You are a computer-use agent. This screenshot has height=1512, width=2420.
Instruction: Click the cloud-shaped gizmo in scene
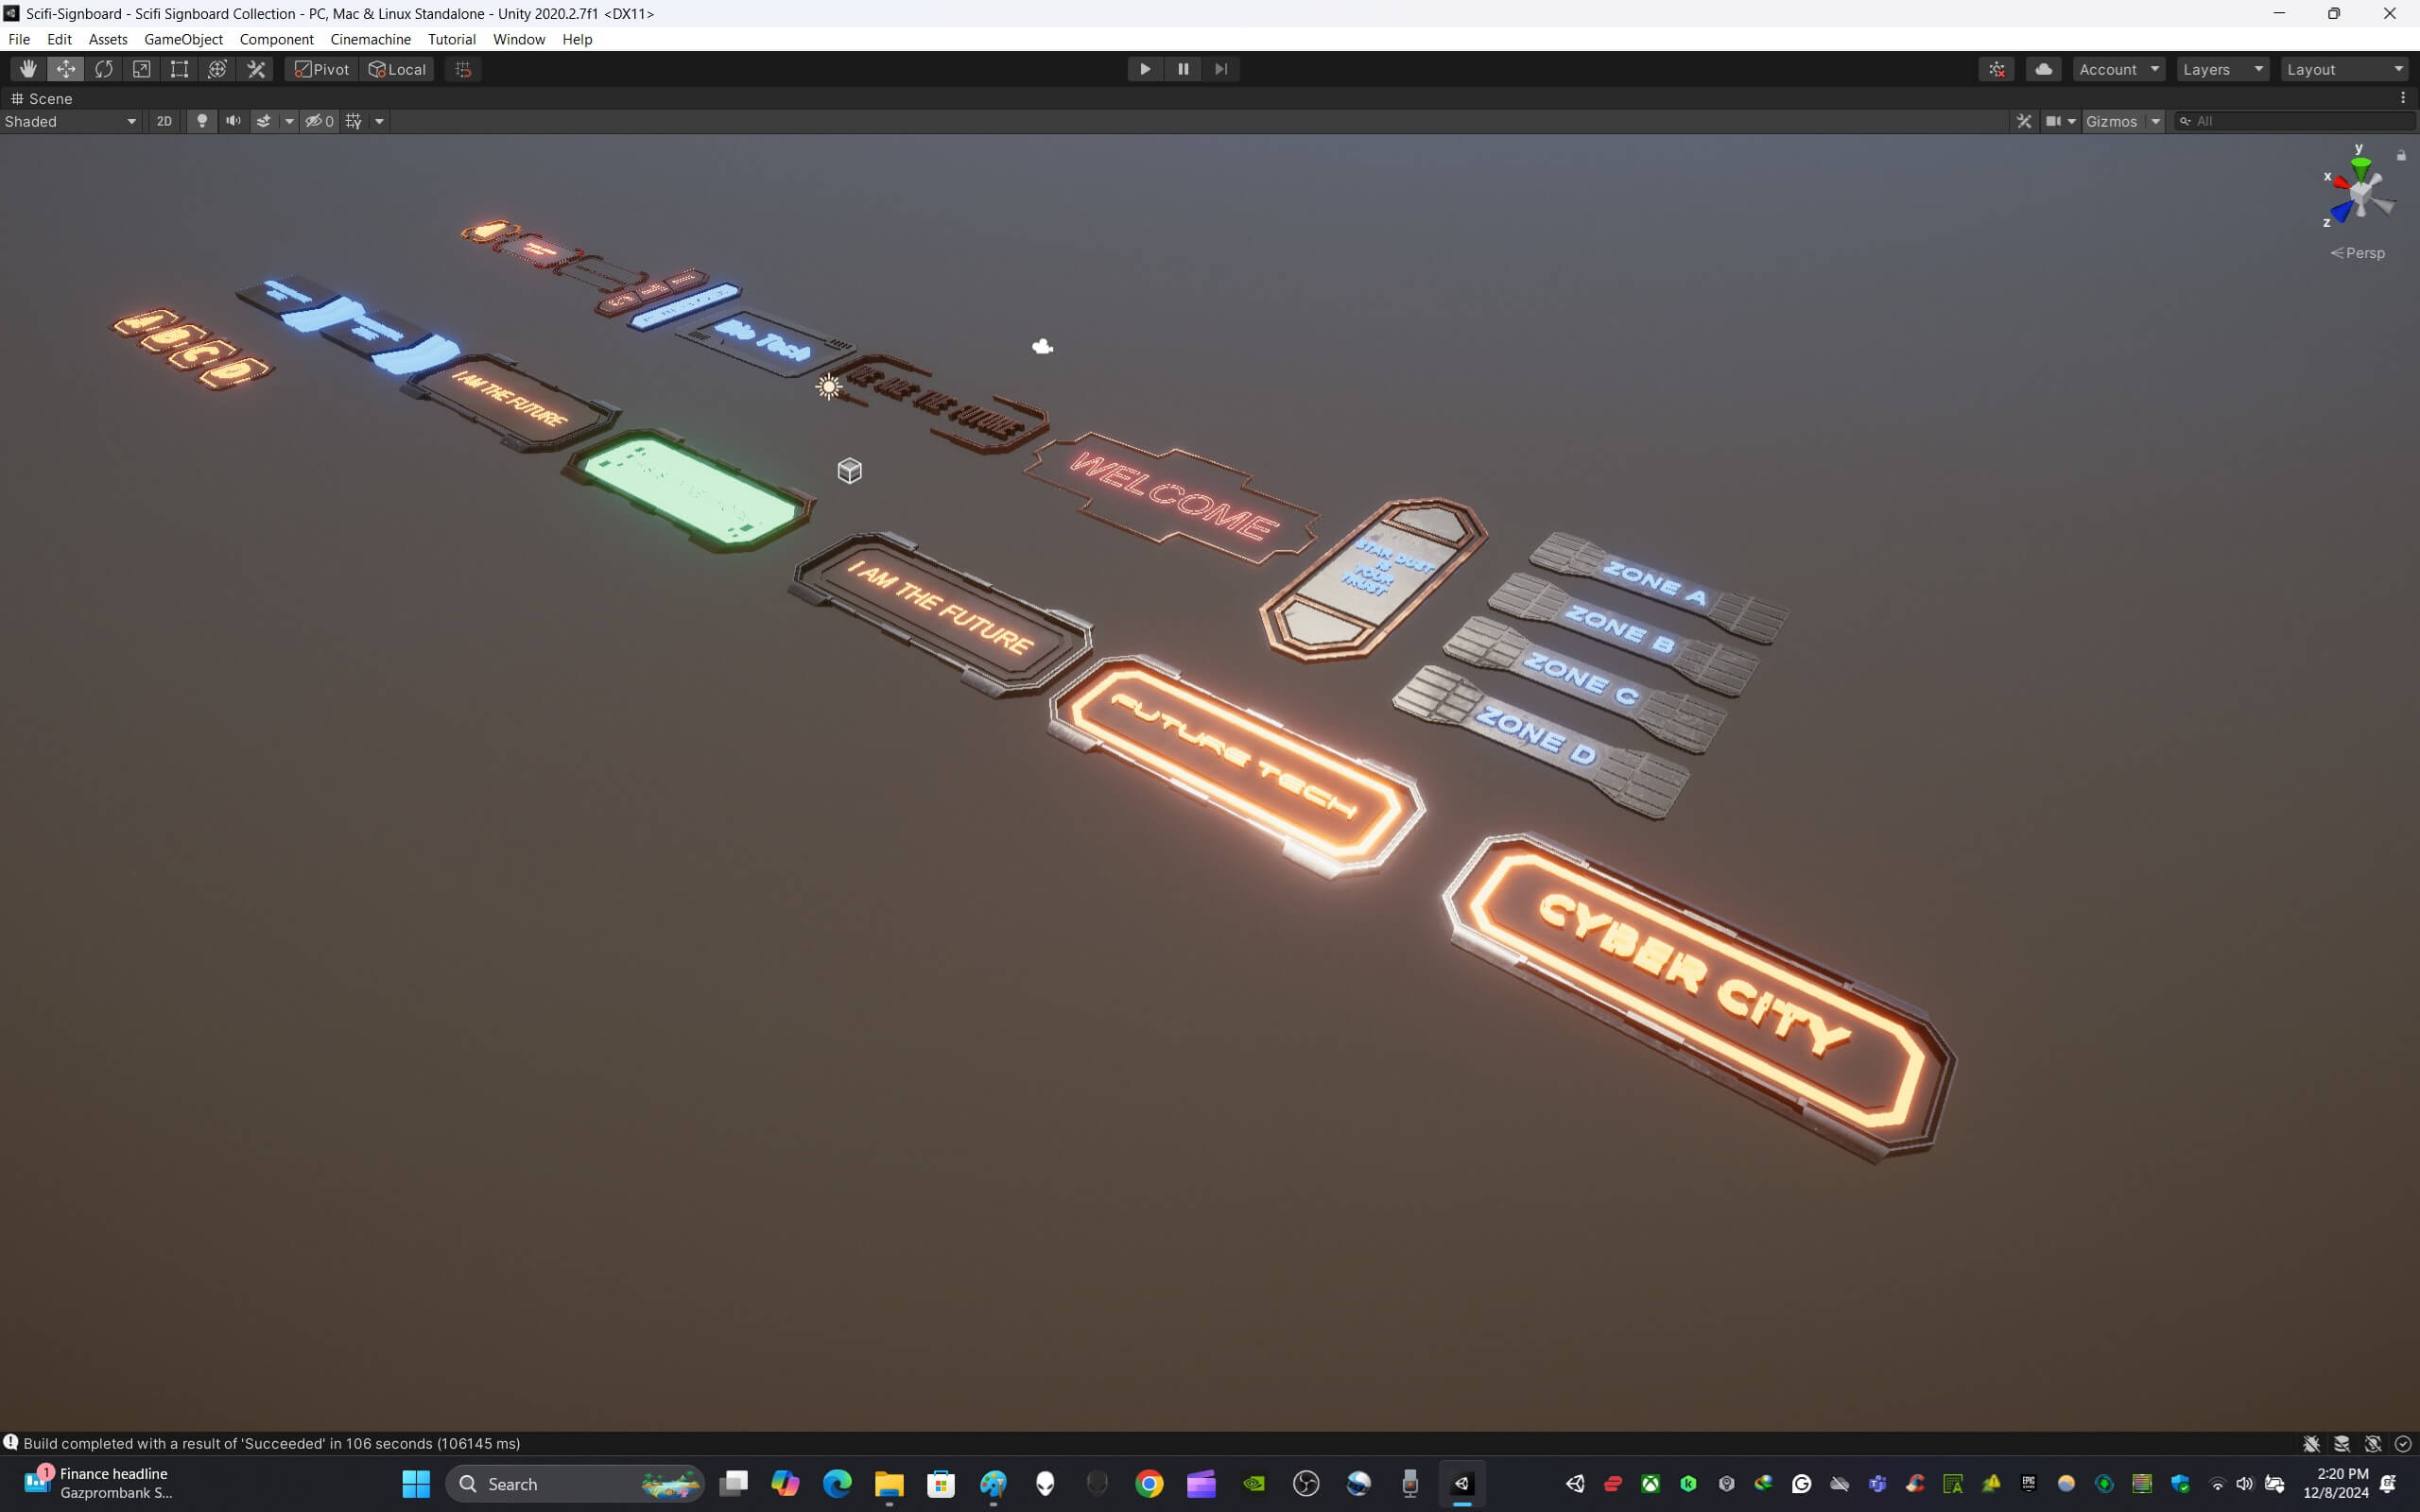[x=1042, y=346]
